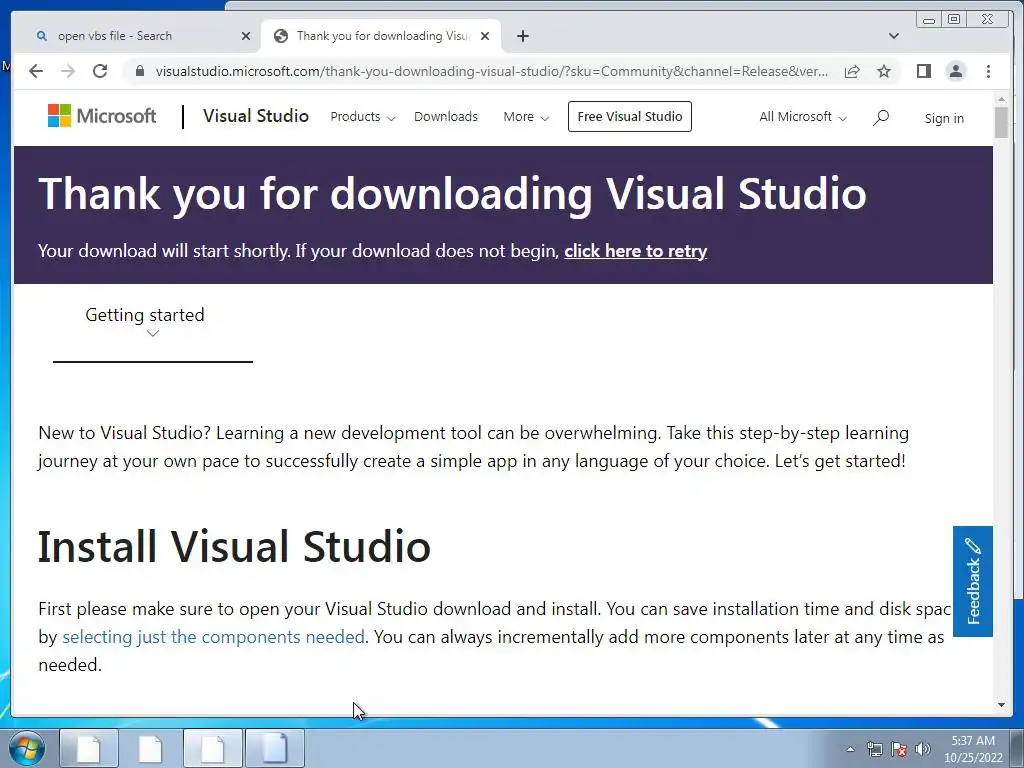
Task: Open the Windows Start menu
Action: tap(26, 748)
